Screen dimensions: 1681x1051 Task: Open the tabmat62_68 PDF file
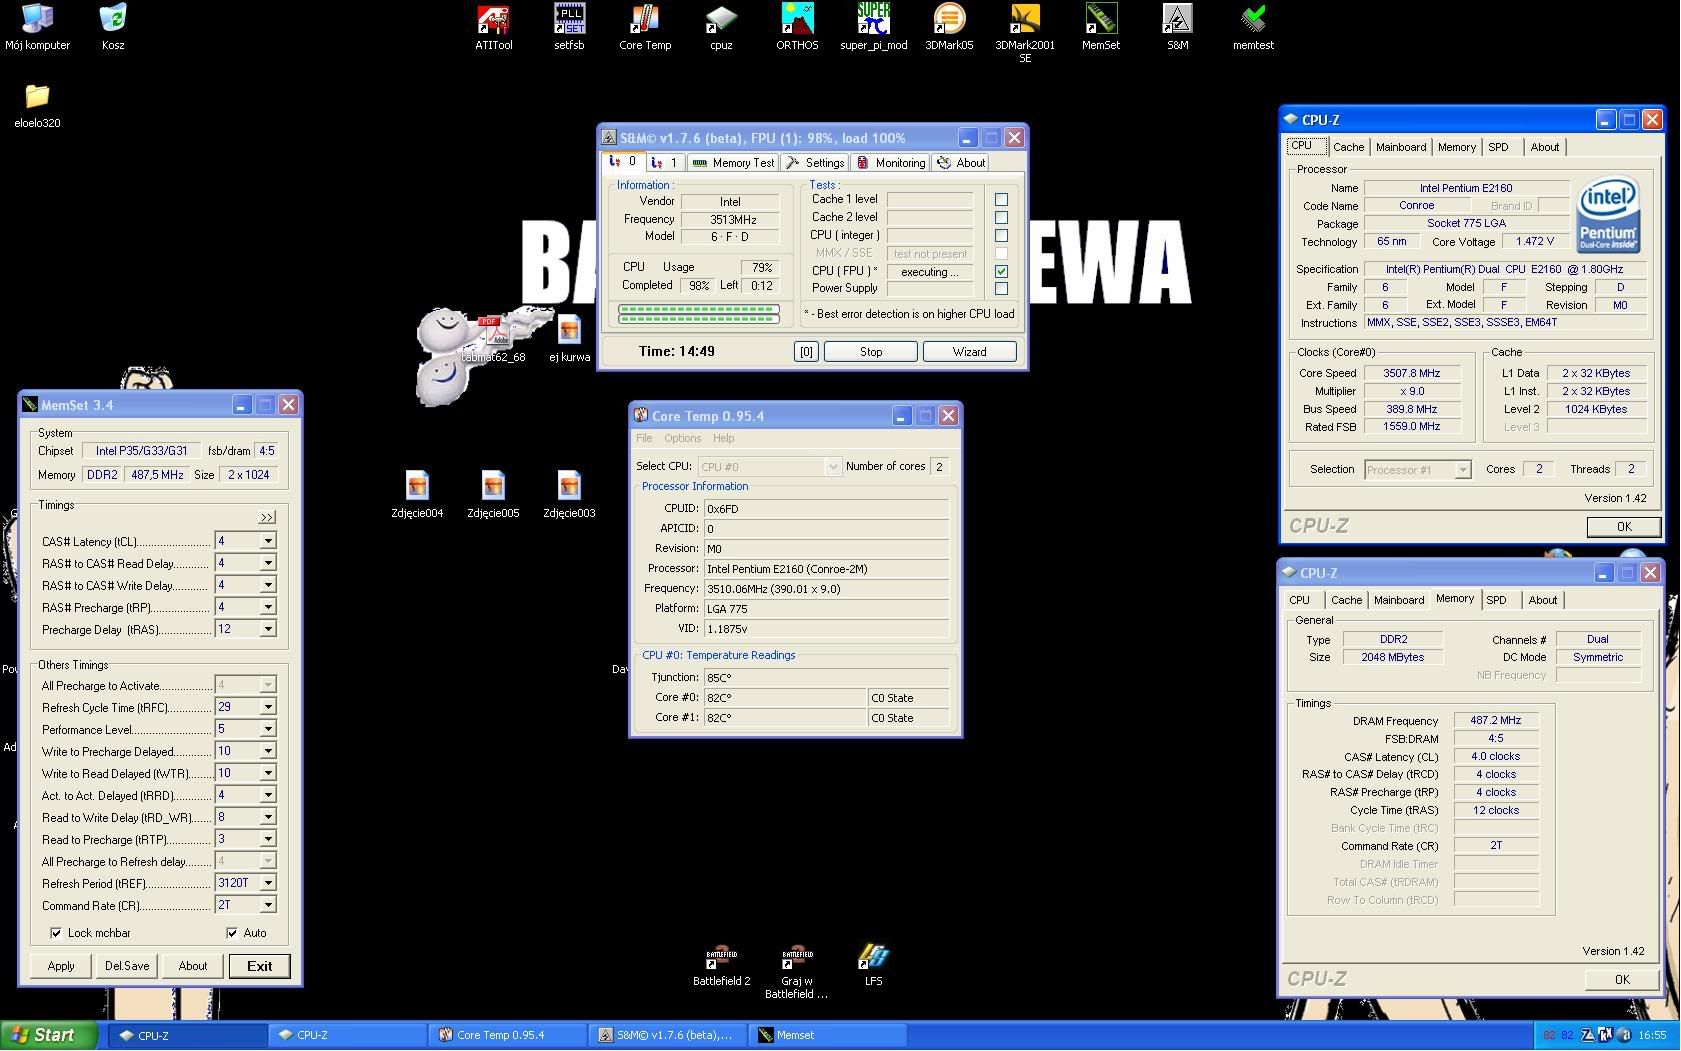493,339
